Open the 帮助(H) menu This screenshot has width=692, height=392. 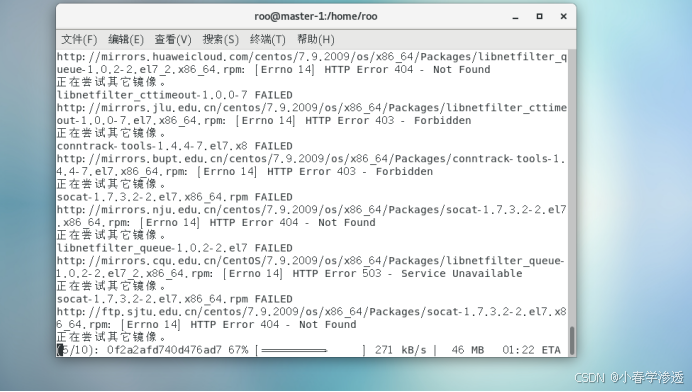pyautogui.click(x=316, y=40)
